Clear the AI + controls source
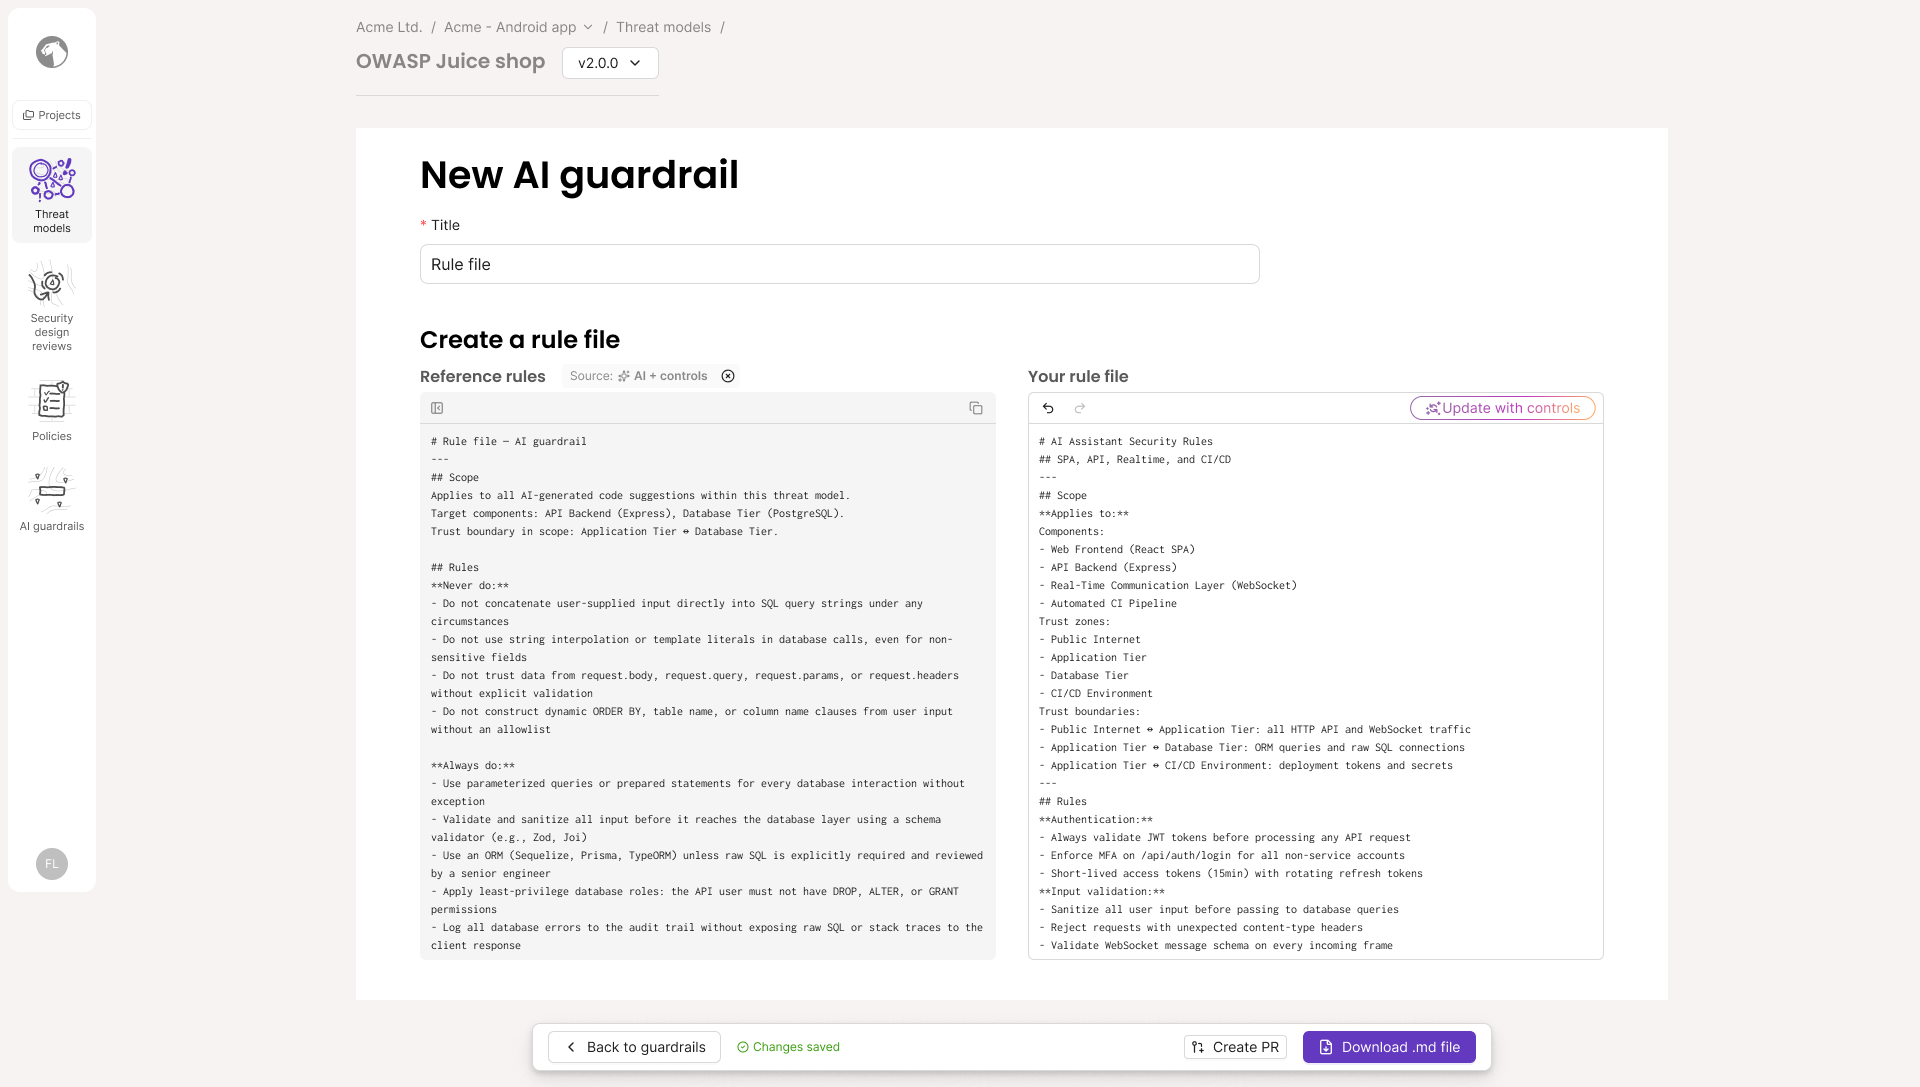This screenshot has height=1087, width=1920. pos(728,376)
